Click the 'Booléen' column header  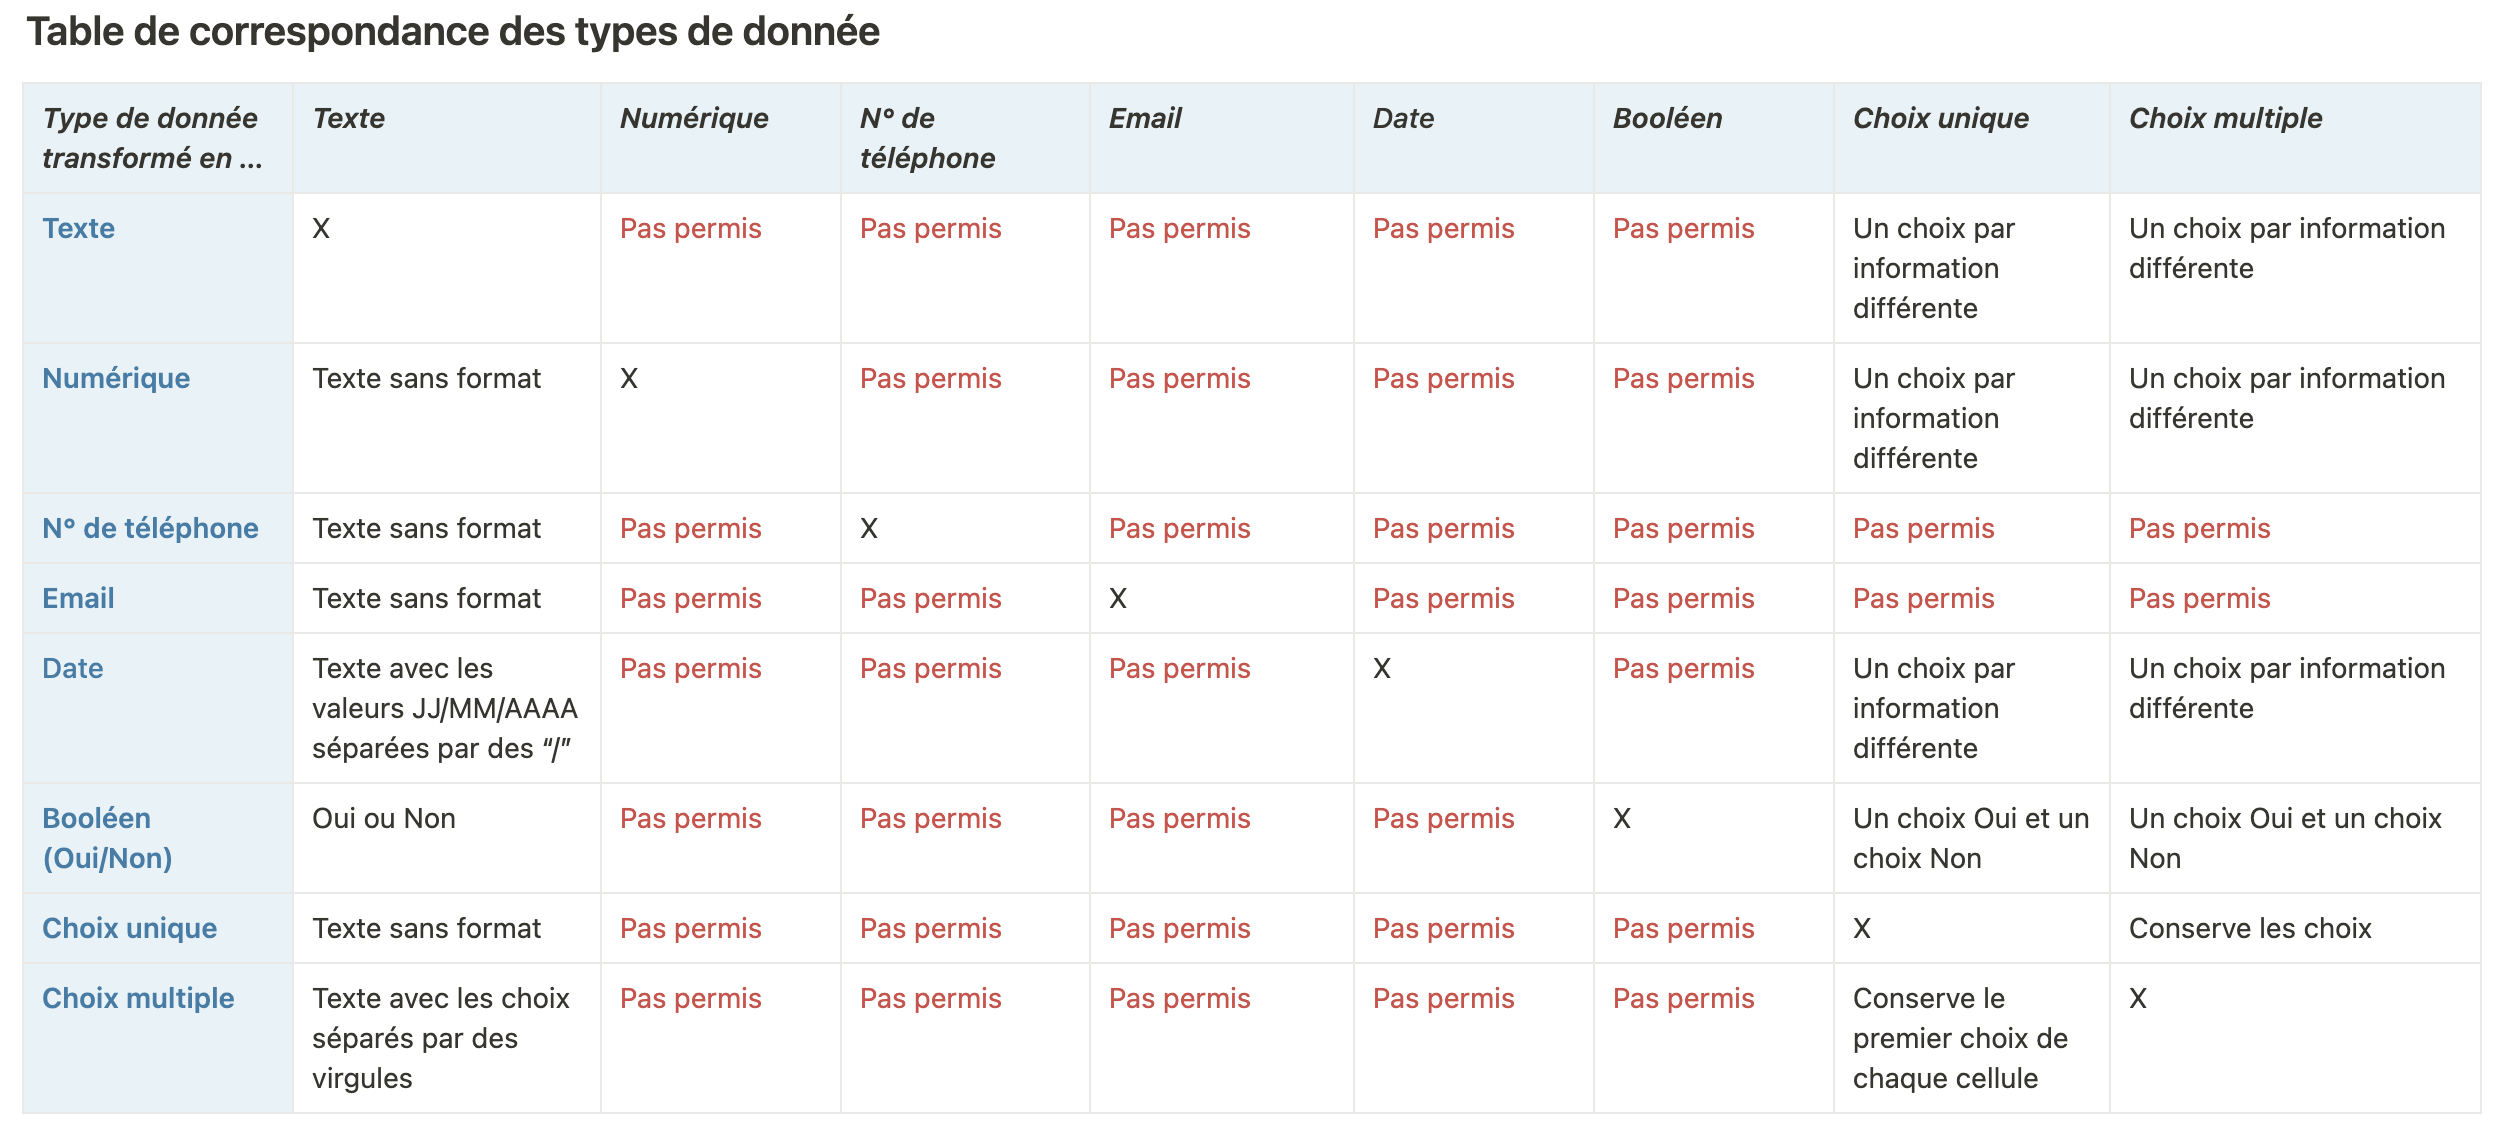pos(1668,118)
